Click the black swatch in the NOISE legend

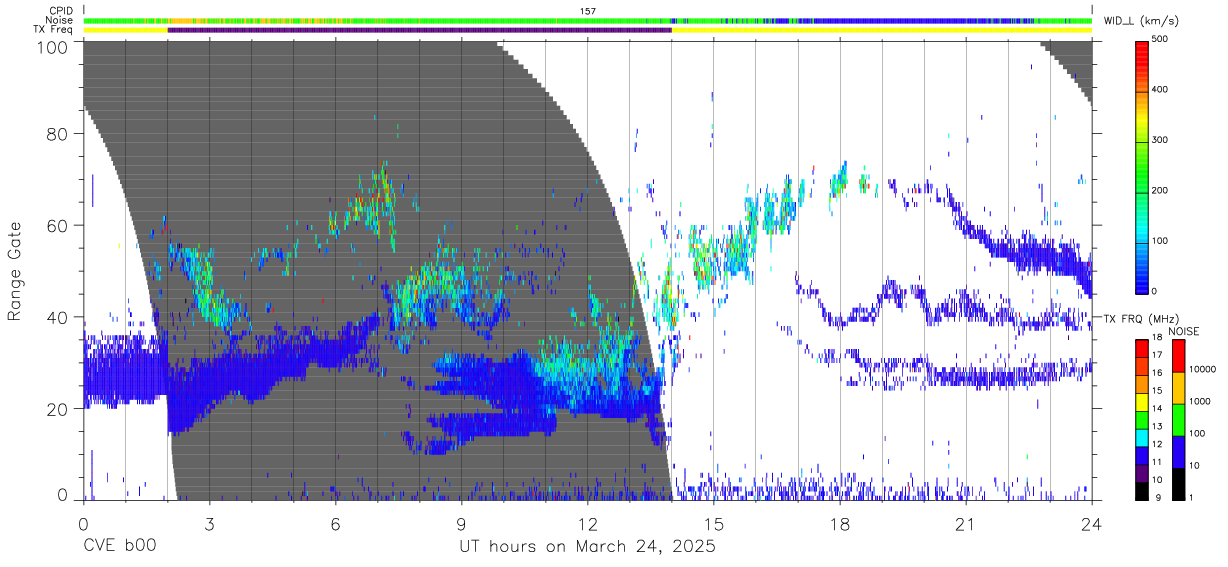point(1177,484)
